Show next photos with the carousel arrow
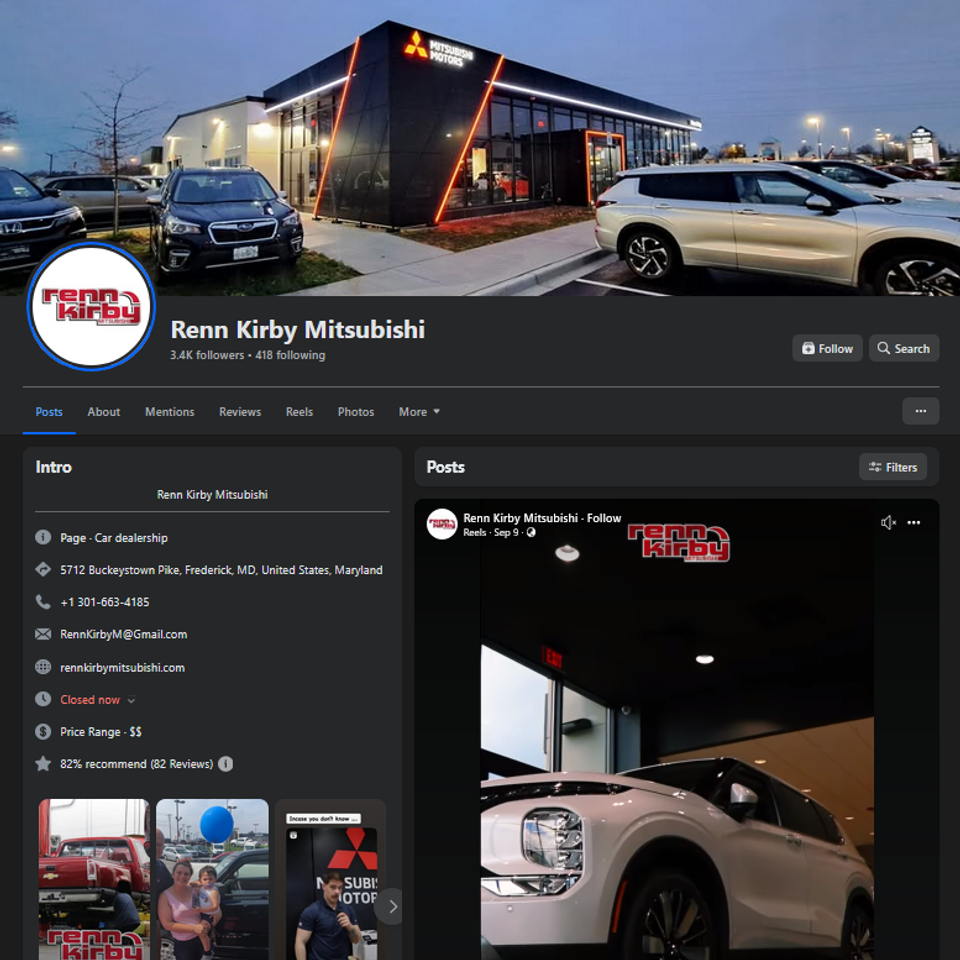The width and height of the screenshot is (960, 960). 392,906
